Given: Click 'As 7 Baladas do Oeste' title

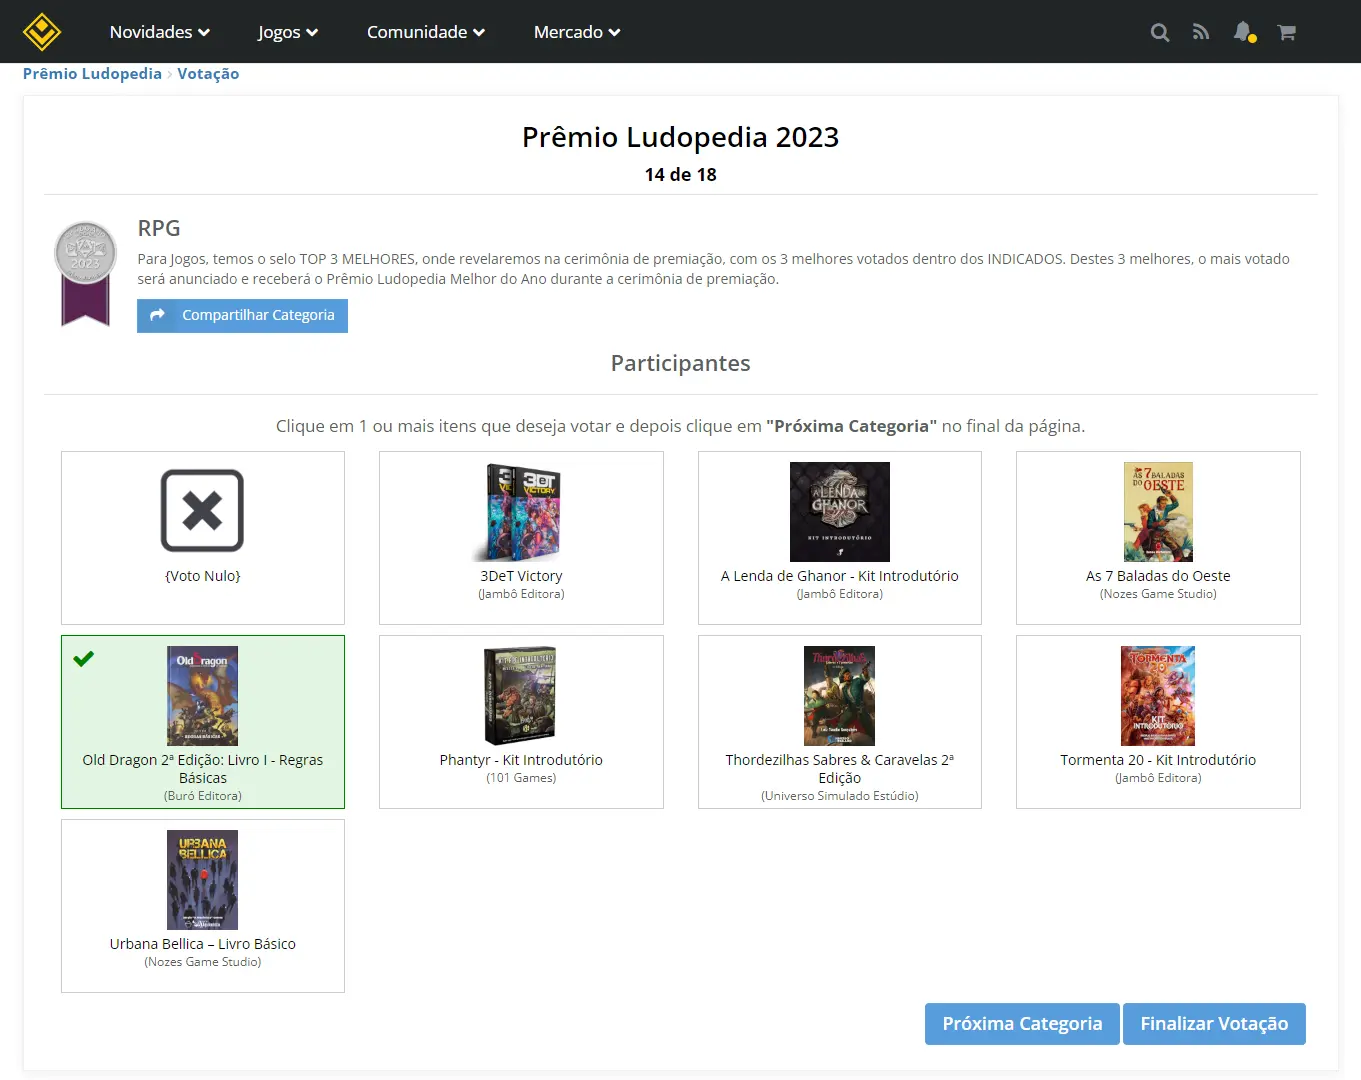Looking at the screenshot, I should click(x=1158, y=576).
